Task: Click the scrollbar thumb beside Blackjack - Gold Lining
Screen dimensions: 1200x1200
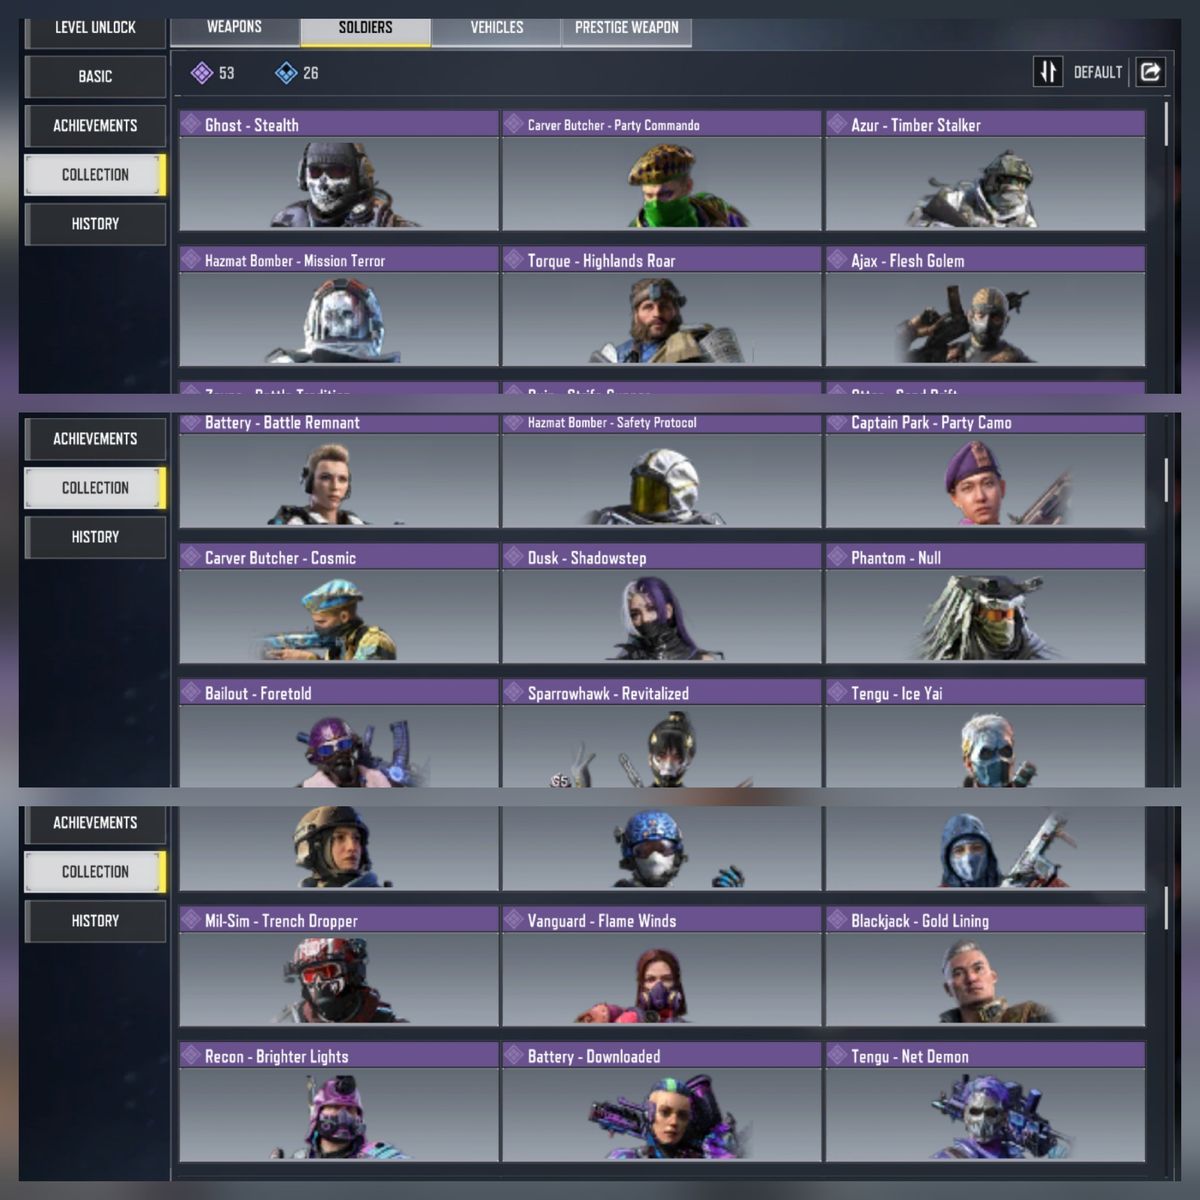Action: coord(1166,908)
